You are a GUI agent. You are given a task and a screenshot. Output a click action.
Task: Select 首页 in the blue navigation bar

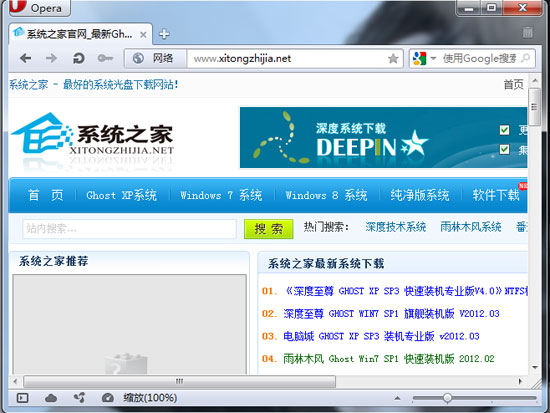(46, 195)
